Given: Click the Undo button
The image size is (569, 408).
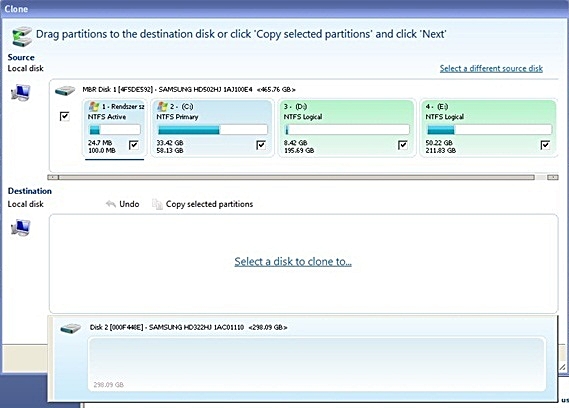Looking at the screenshot, I should click(122, 204).
